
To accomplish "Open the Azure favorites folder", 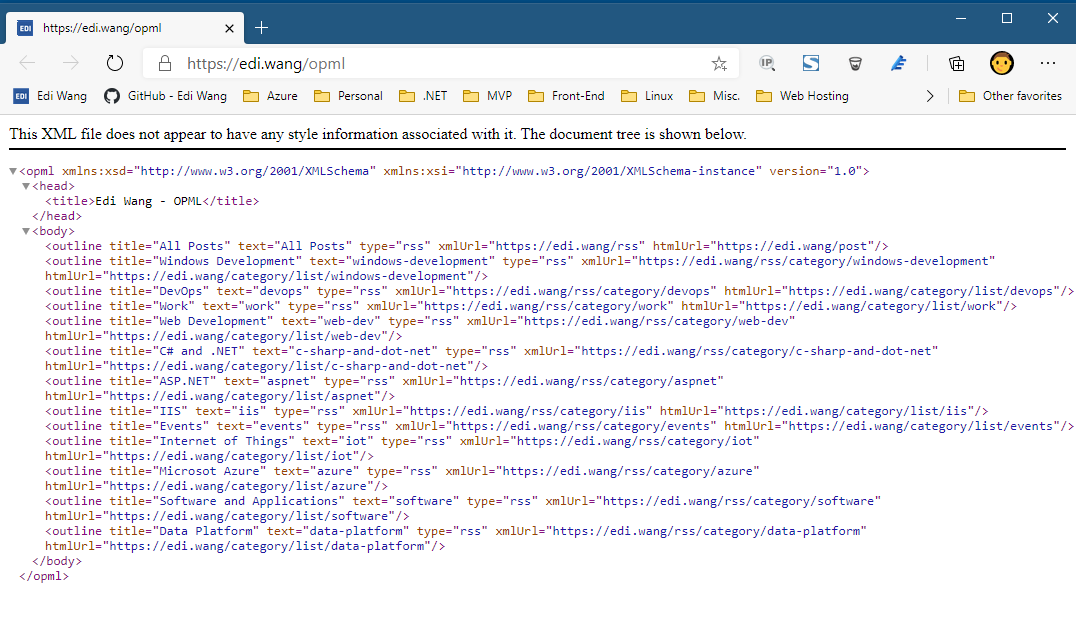I will [x=270, y=96].
